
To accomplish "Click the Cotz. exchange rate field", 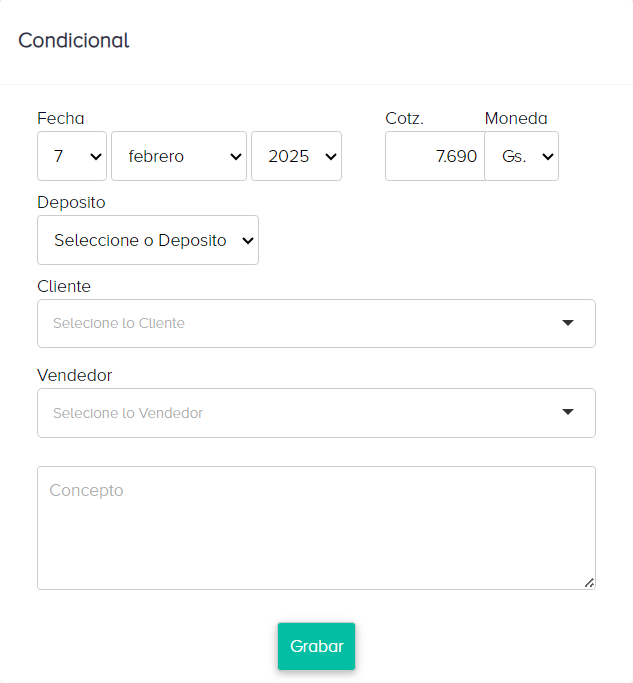I will coord(434,156).
